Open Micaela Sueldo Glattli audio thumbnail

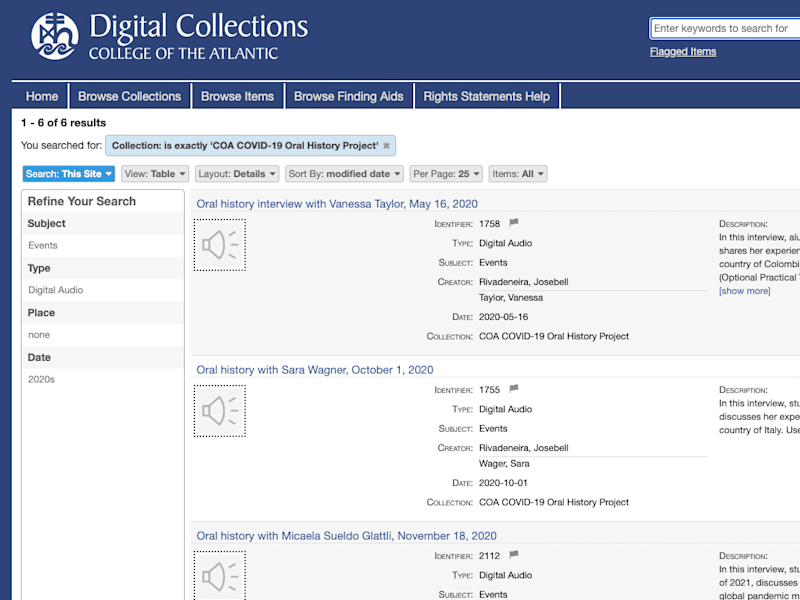[219, 576]
